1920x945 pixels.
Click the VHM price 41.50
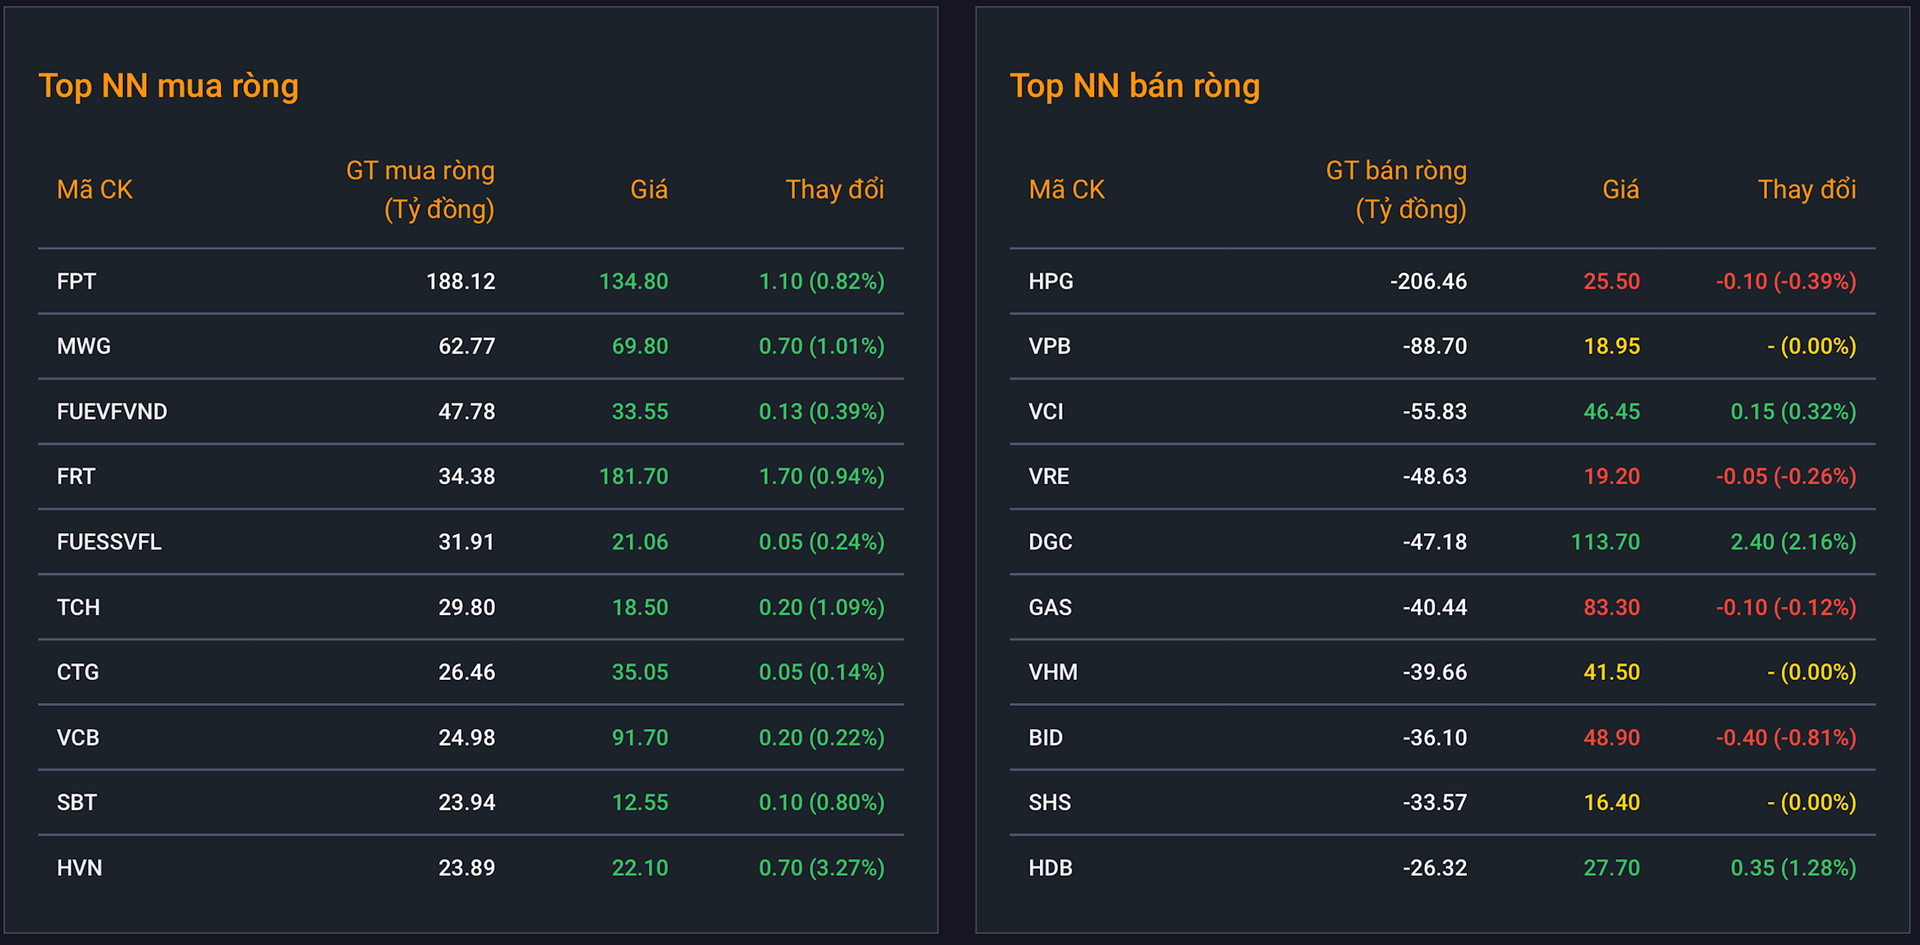coord(1612,673)
